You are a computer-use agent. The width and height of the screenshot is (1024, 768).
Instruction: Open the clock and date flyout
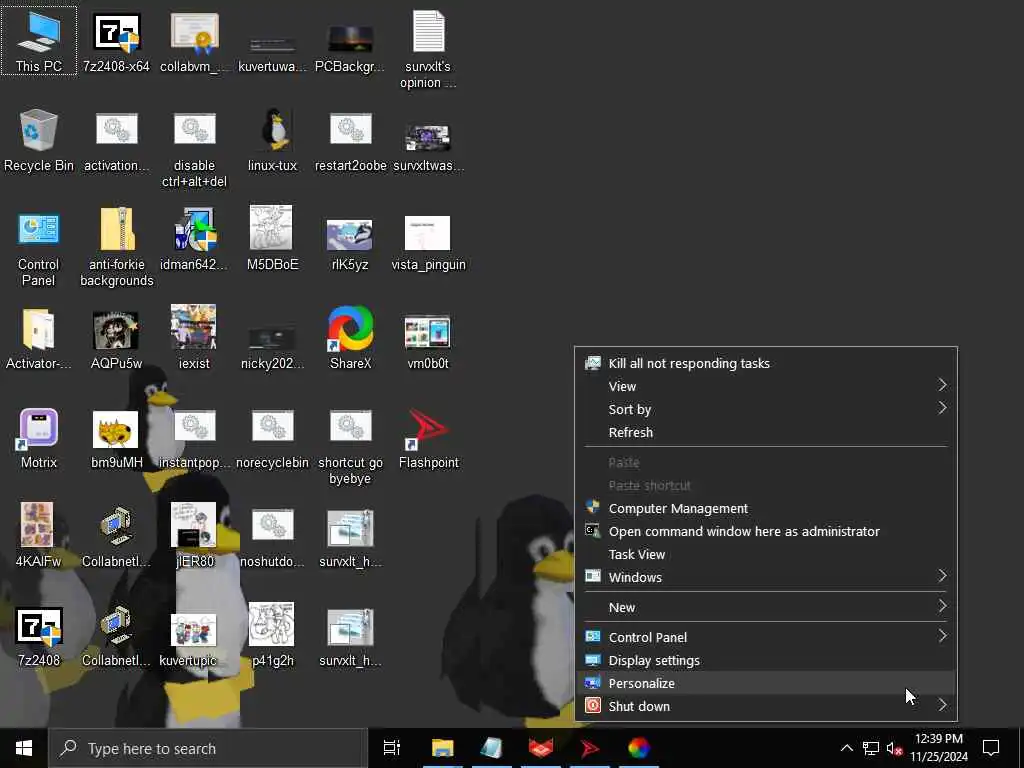point(939,748)
